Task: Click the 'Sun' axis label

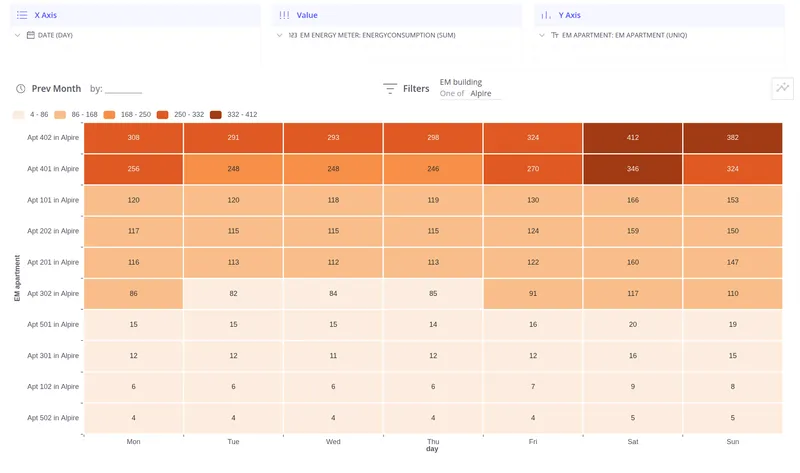Action: pos(733,442)
